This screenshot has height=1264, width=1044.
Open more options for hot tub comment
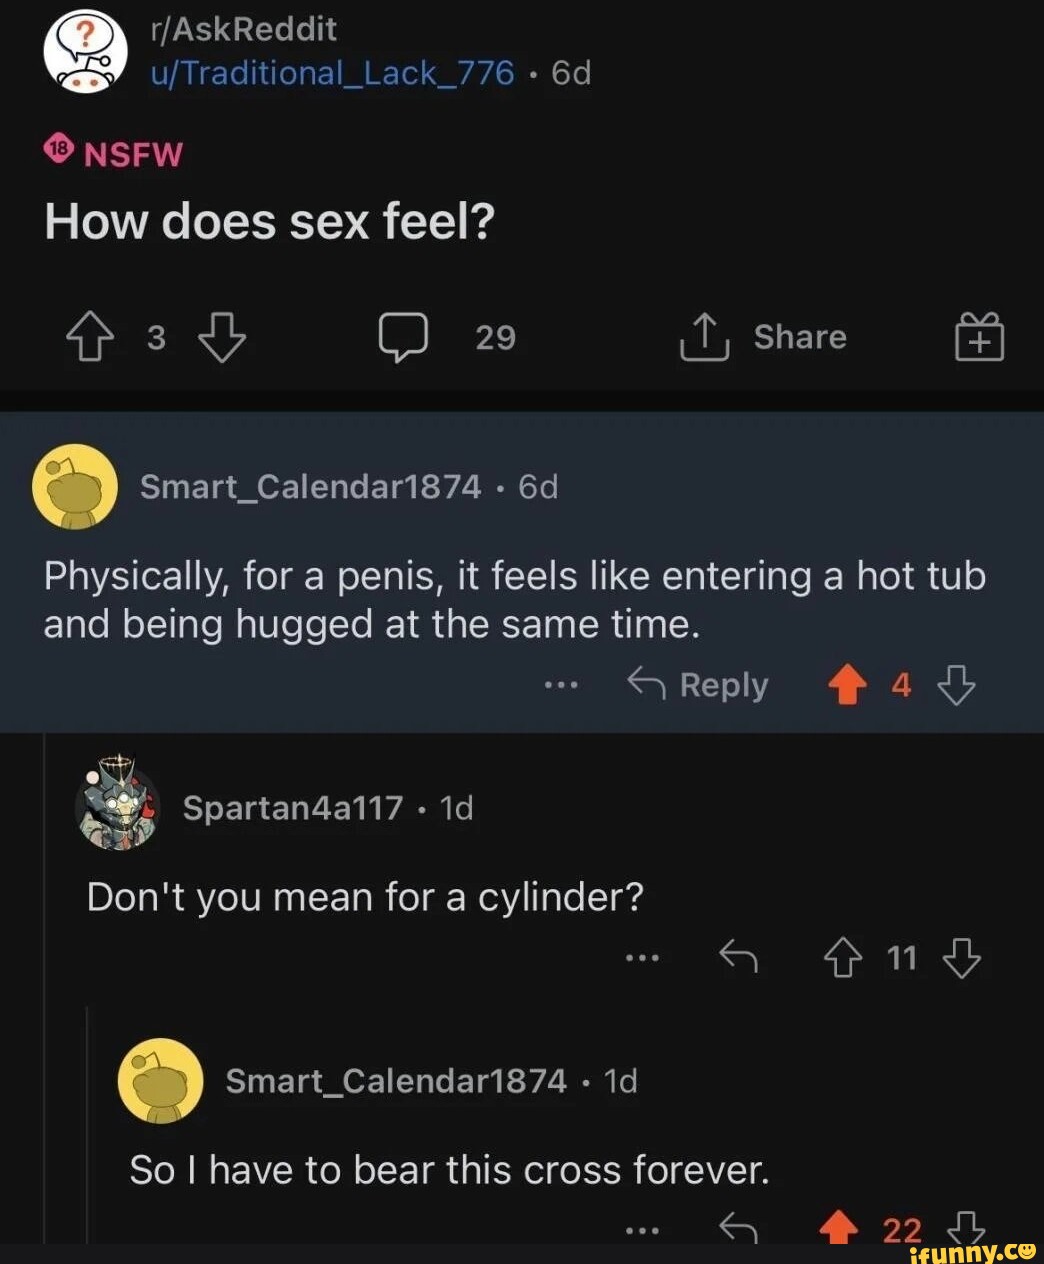pyautogui.click(x=561, y=686)
